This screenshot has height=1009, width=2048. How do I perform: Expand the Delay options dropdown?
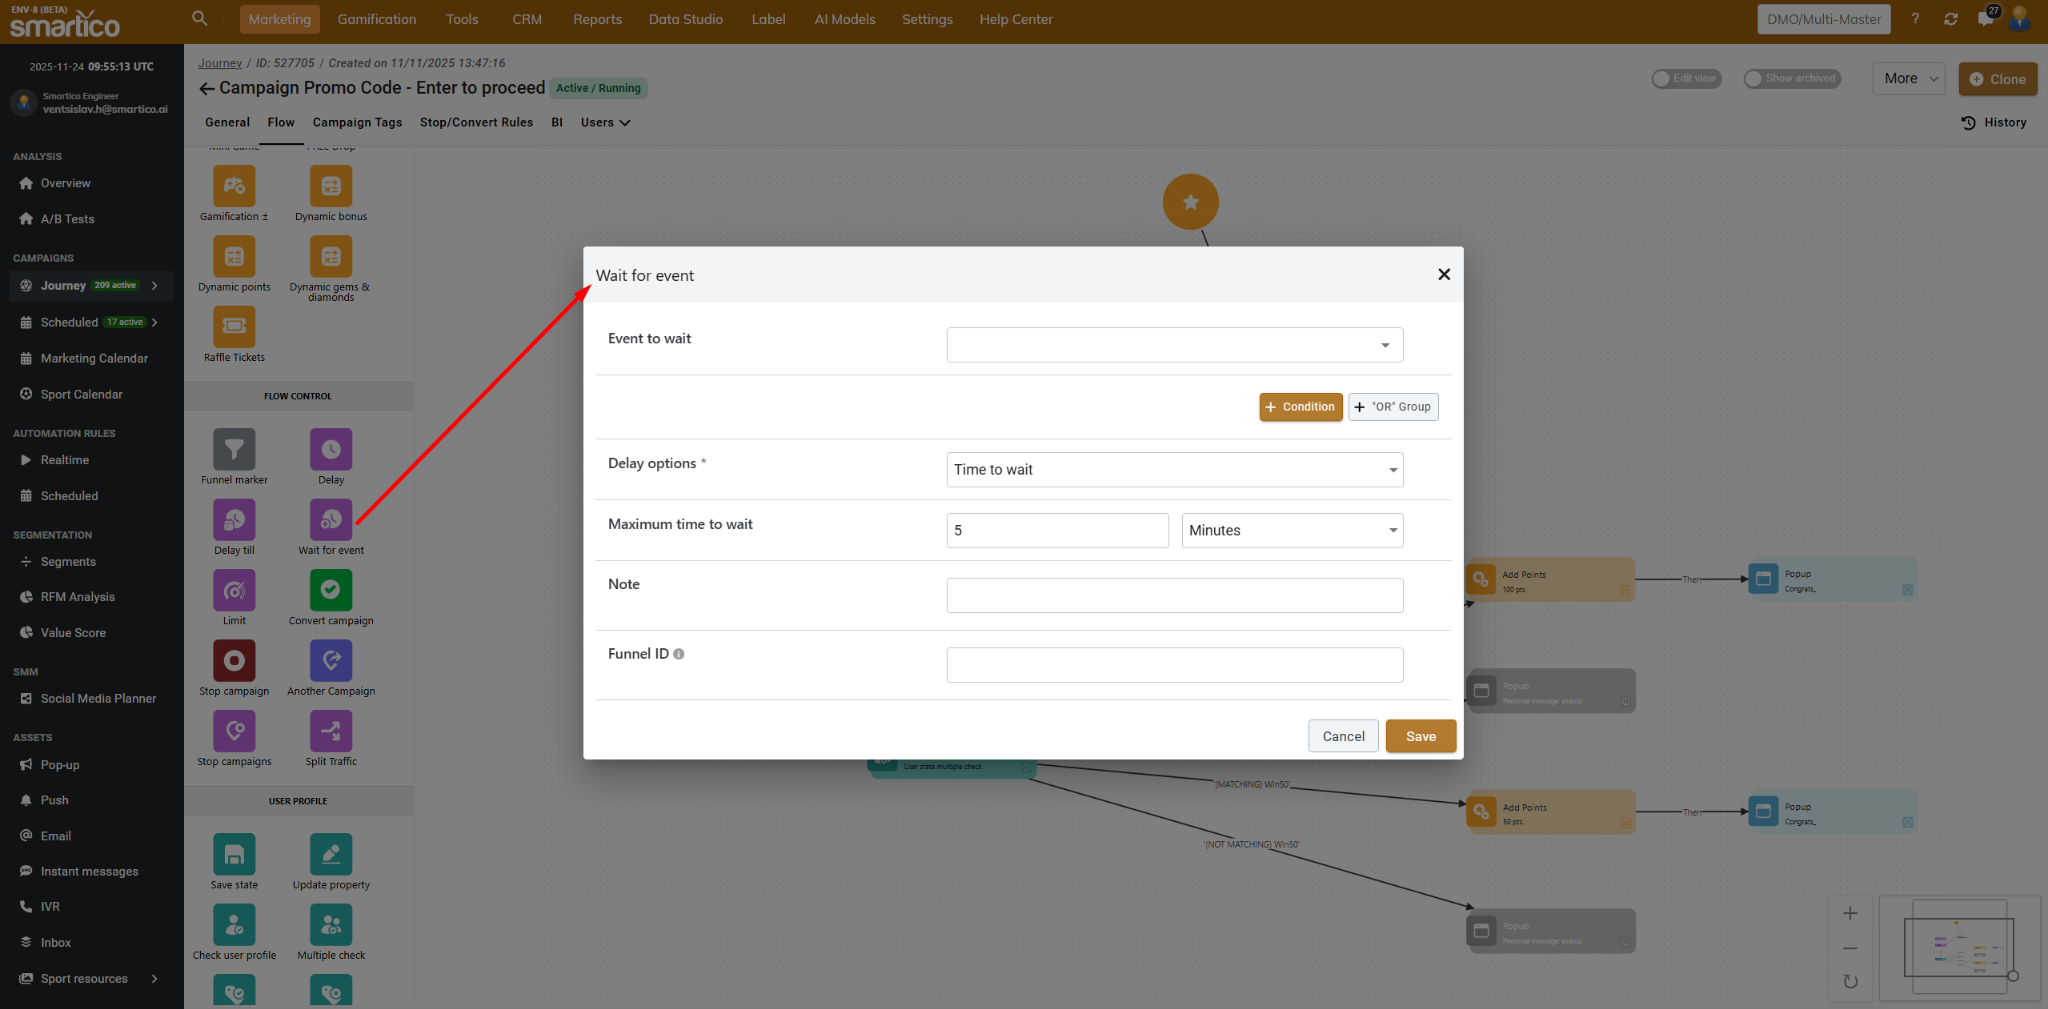click(x=1174, y=470)
